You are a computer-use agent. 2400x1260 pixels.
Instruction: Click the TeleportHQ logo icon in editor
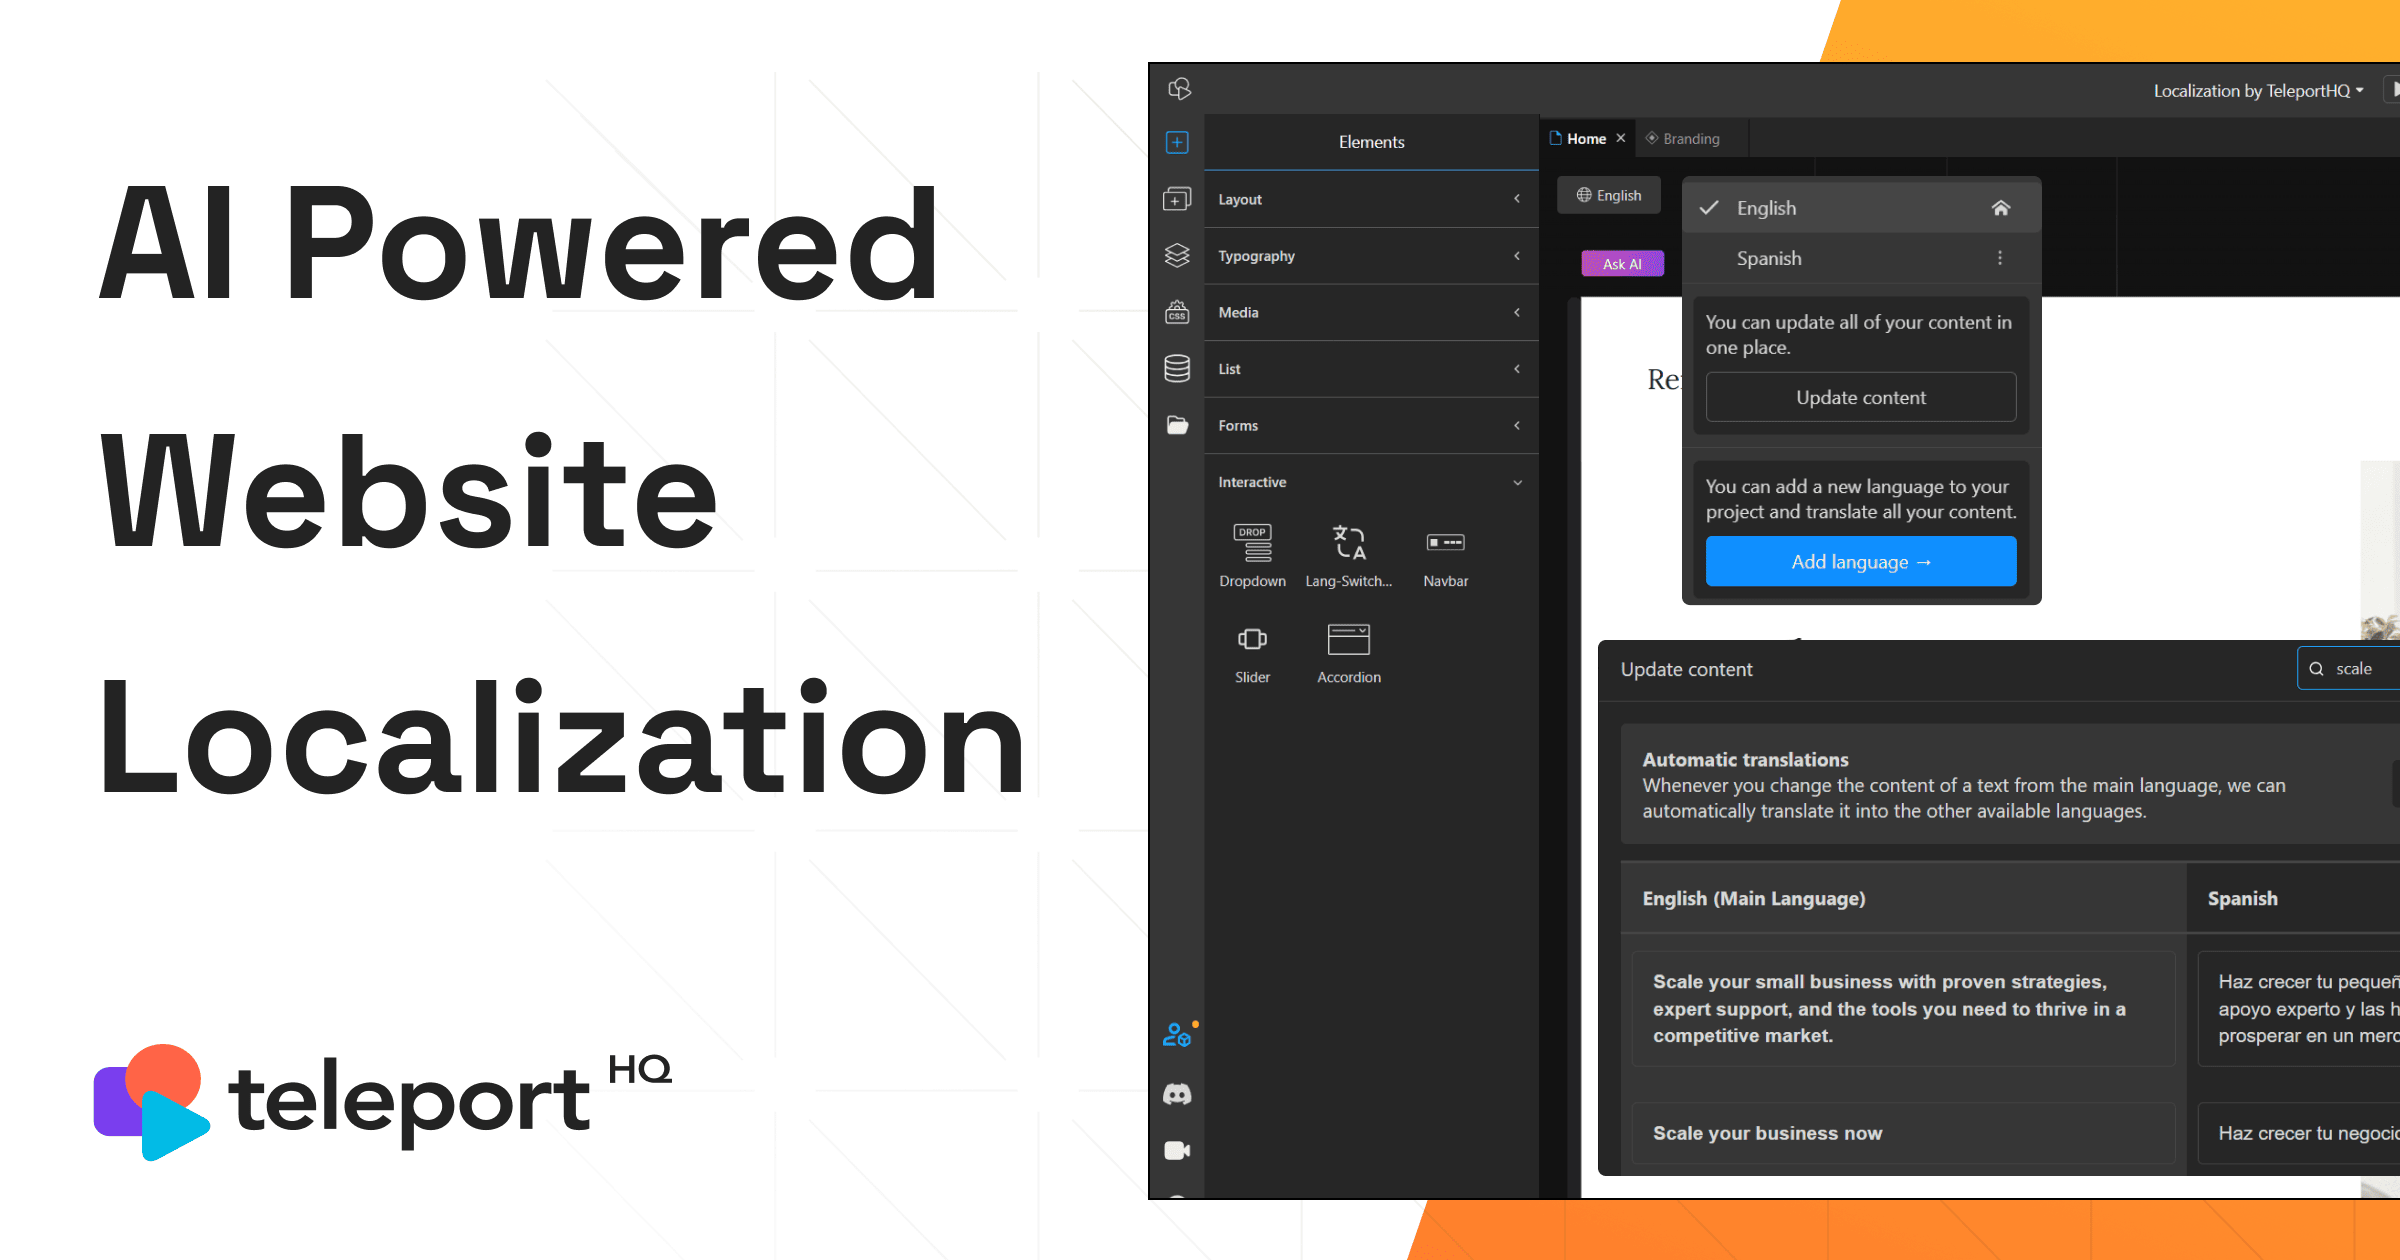pos(1179,89)
